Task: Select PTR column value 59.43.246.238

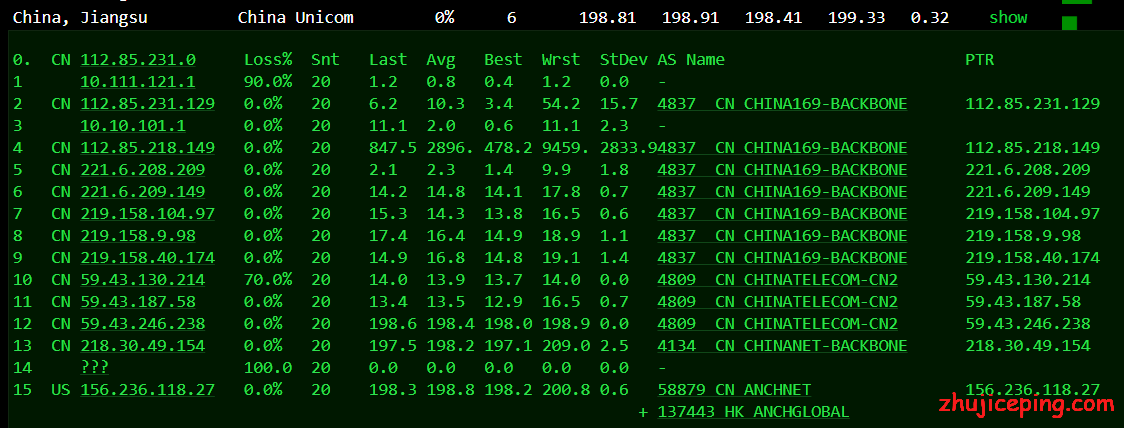Action: 1027,323
